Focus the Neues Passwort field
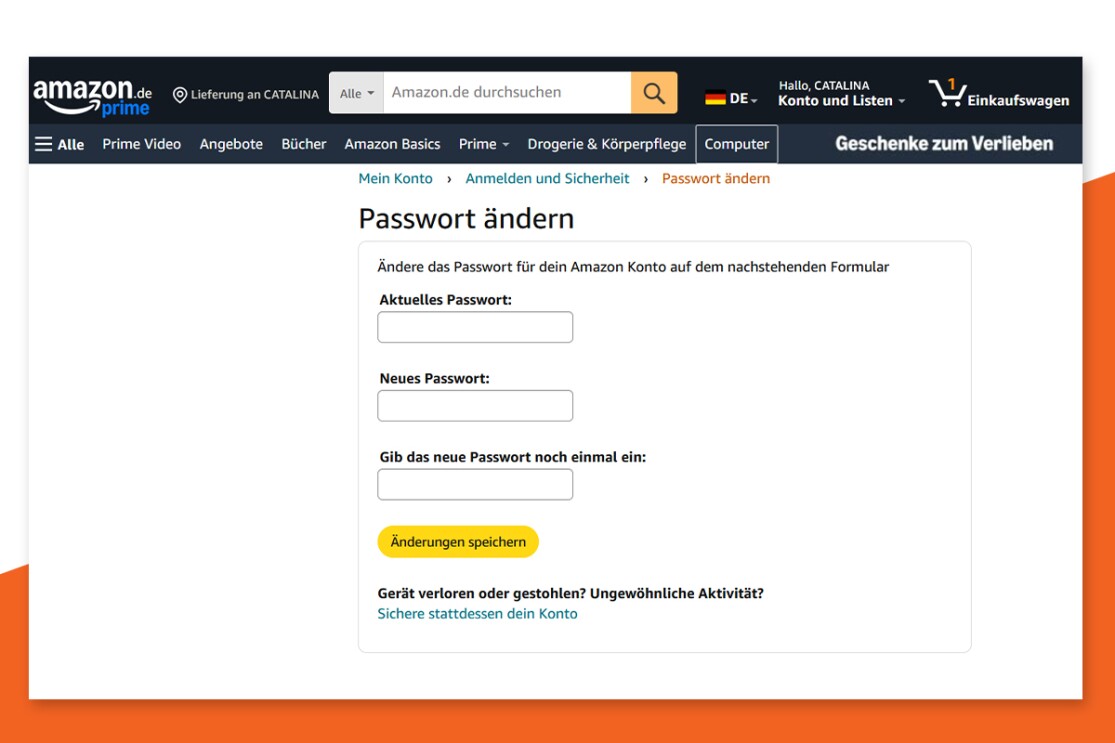Image resolution: width=1115 pixels, height=743 pixels. (x=475, y=406)
